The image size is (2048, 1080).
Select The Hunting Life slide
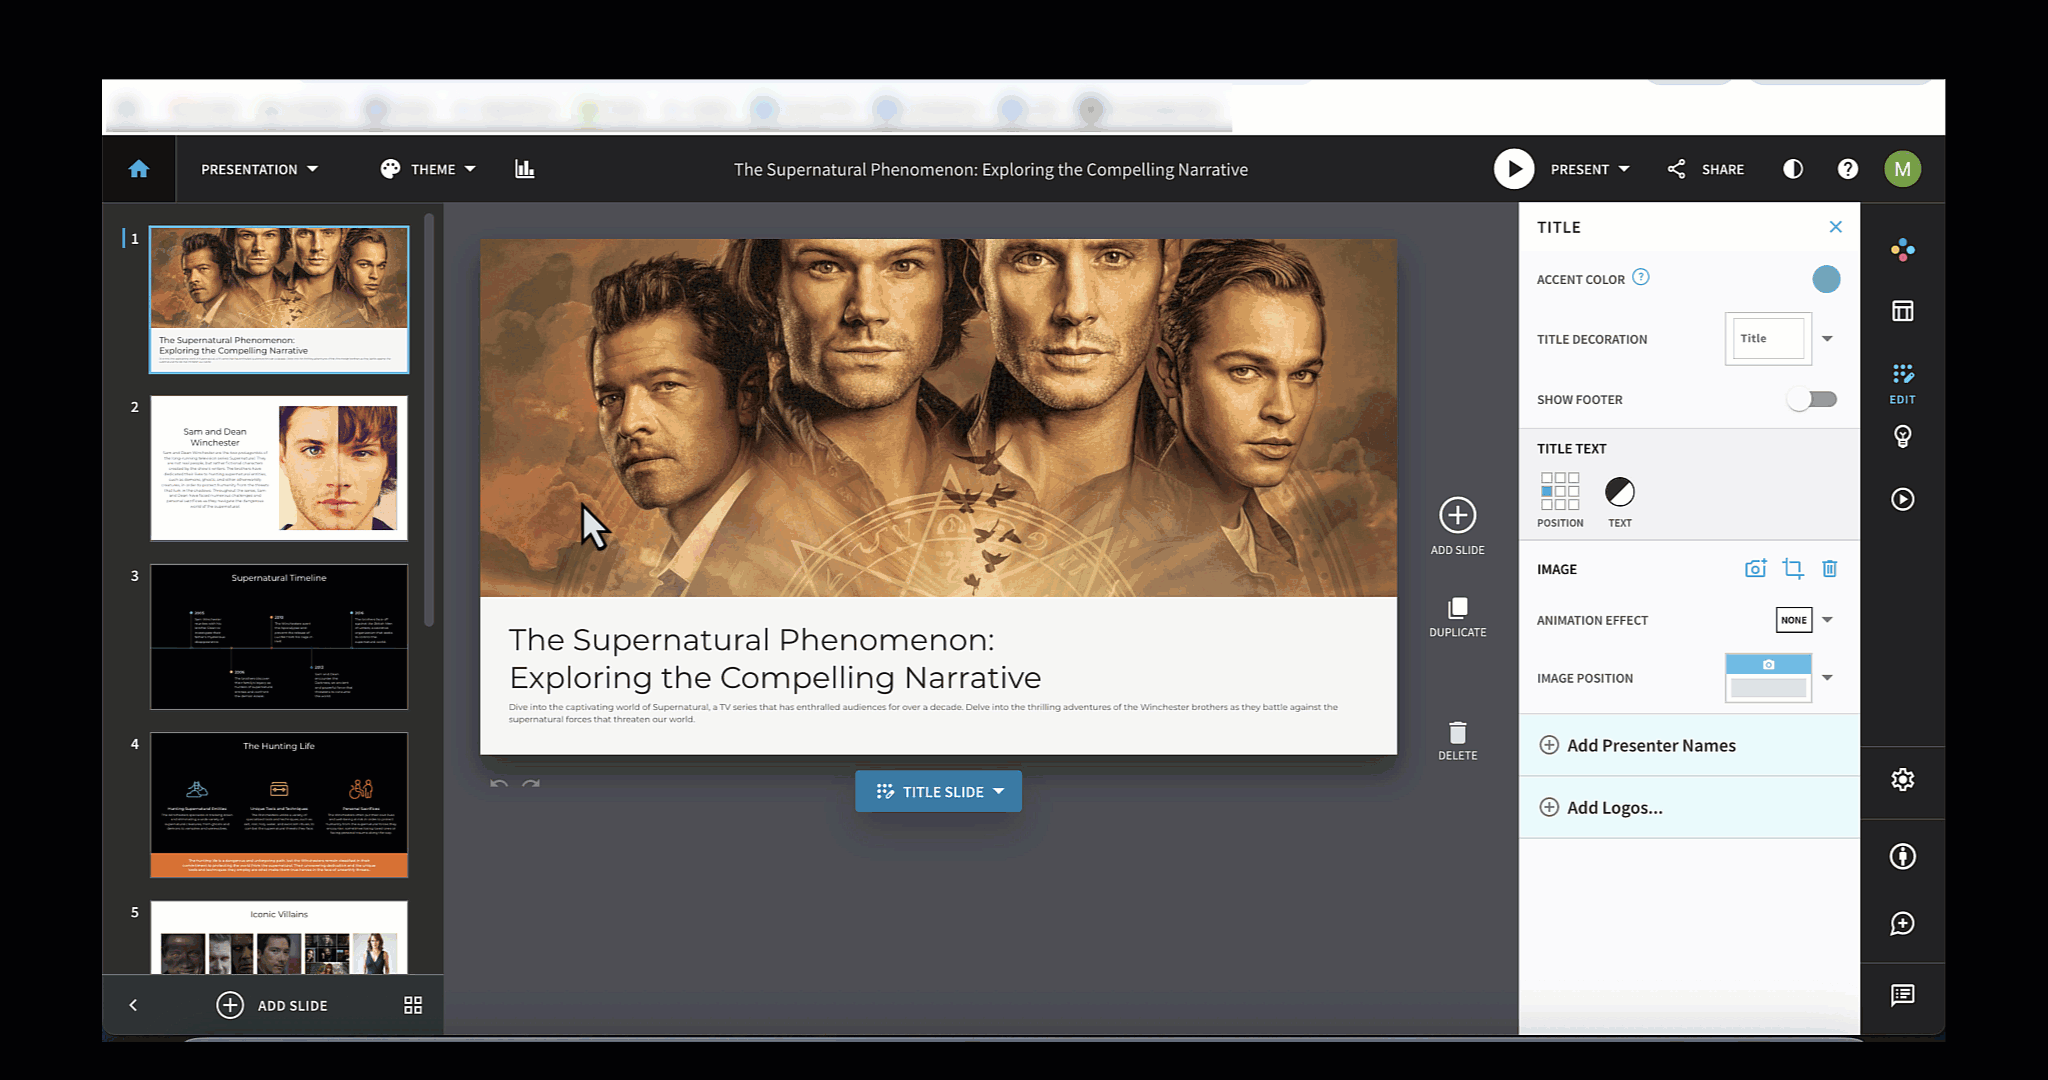279,805
